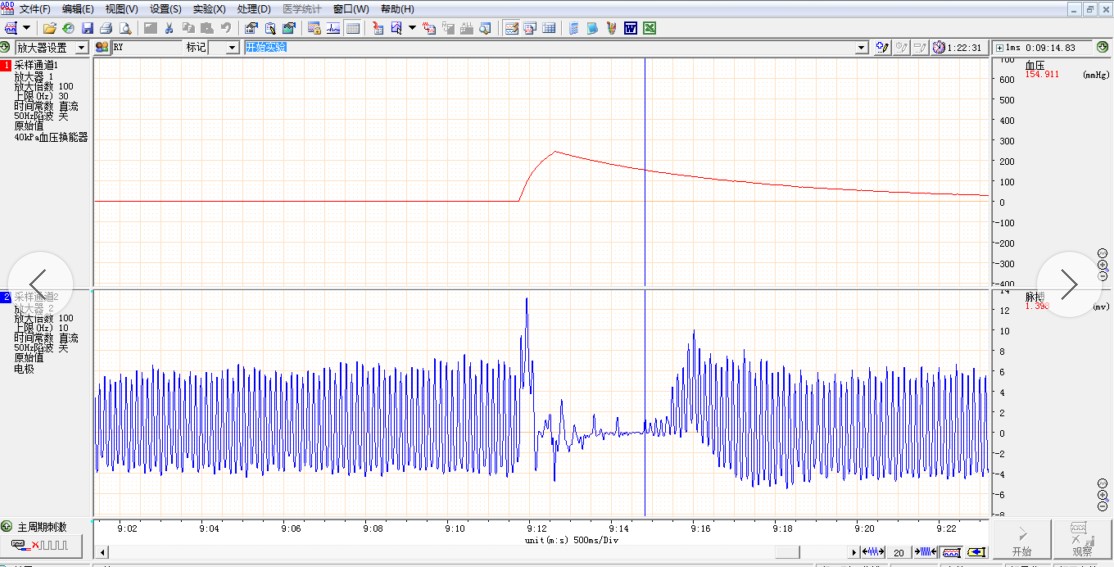Open the Word export icon
1114x567 pixels.
coord(630,28)
